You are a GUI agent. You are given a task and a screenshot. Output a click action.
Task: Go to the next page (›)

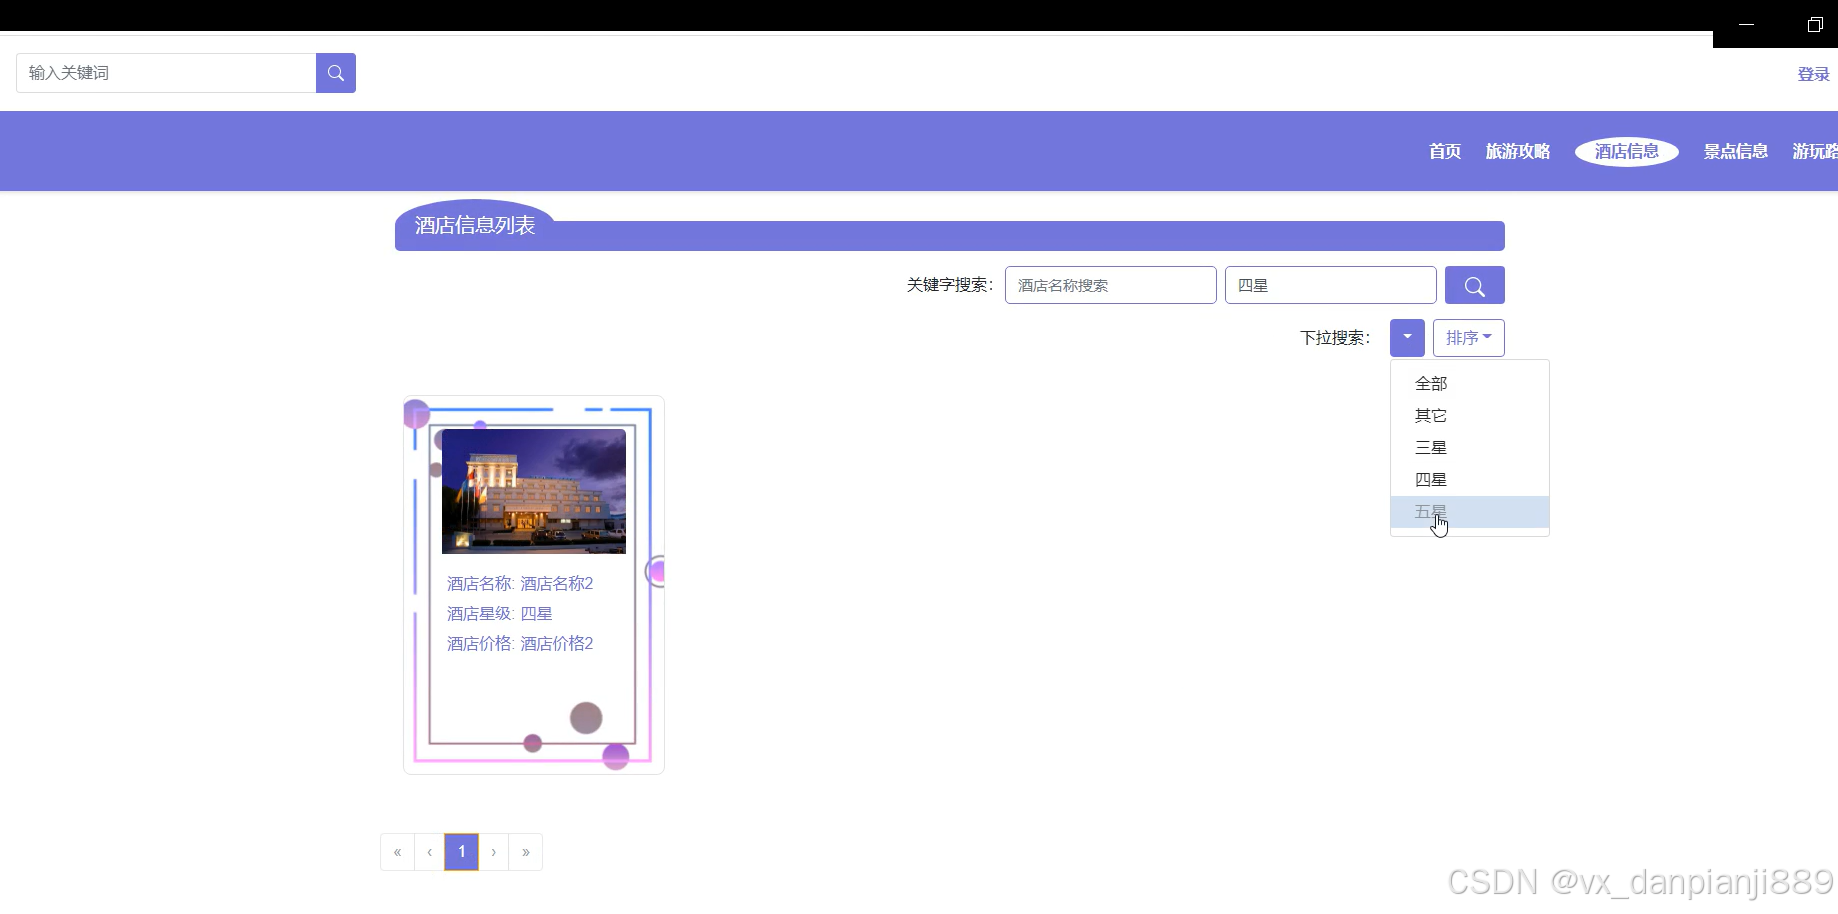[x=494, y=852]
